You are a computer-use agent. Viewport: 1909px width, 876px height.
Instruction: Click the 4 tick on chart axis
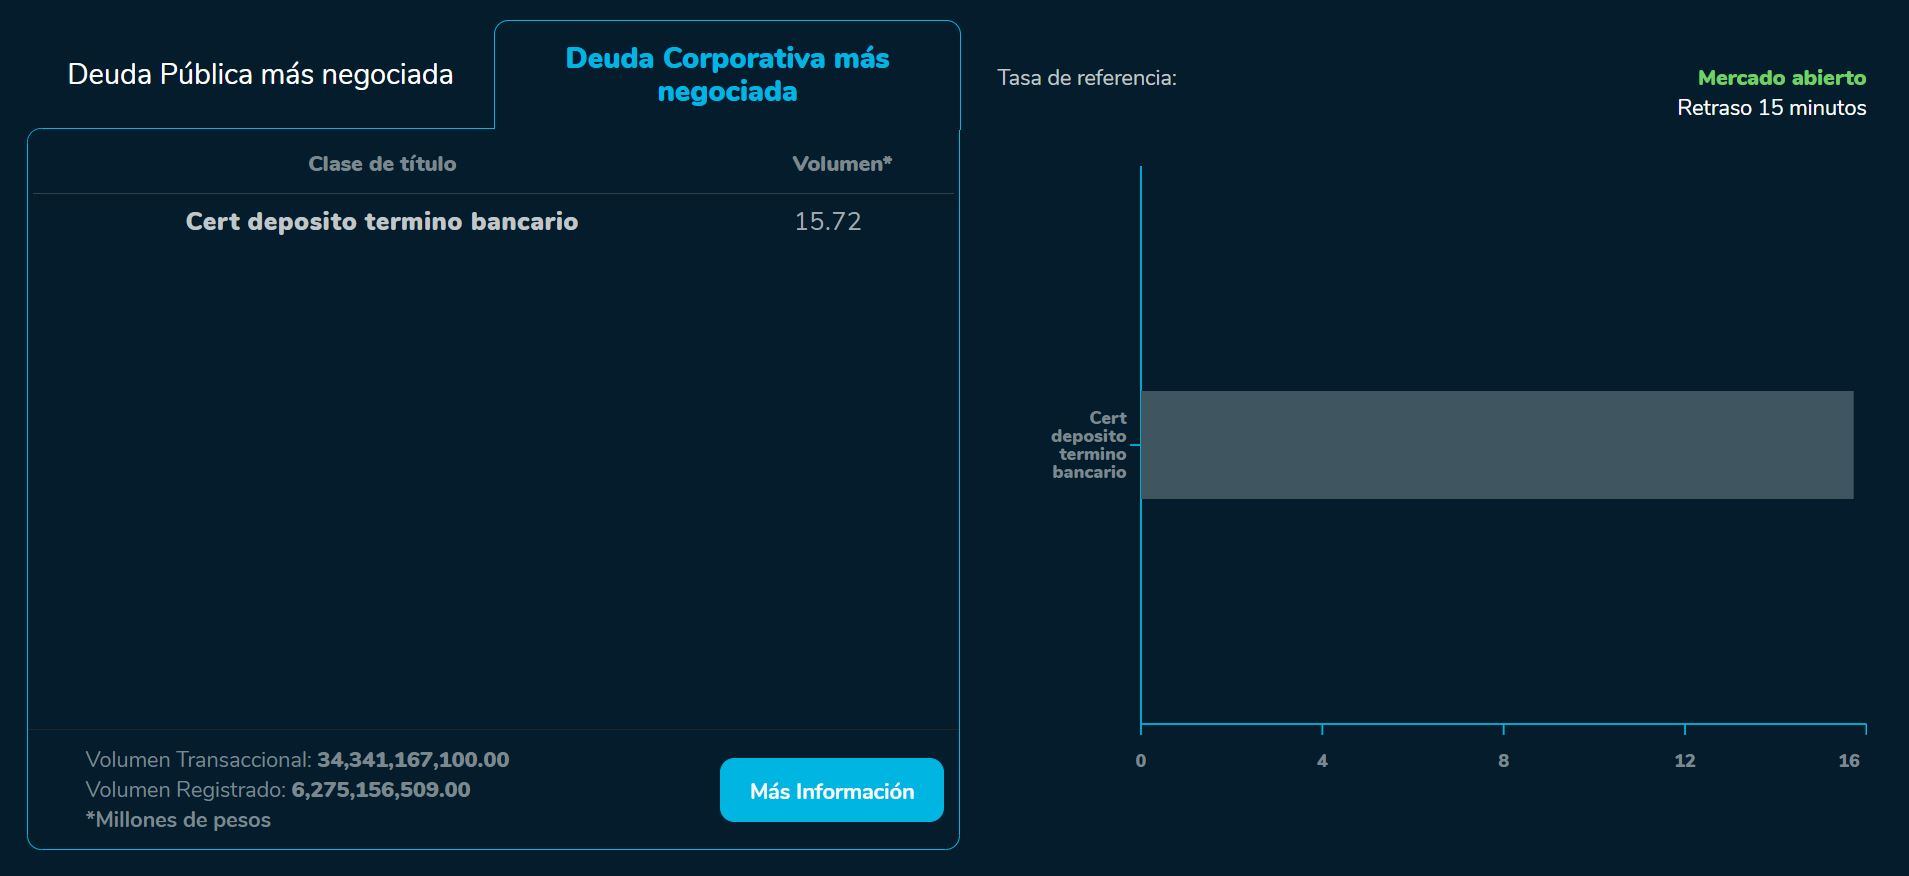coord(1322,761)
